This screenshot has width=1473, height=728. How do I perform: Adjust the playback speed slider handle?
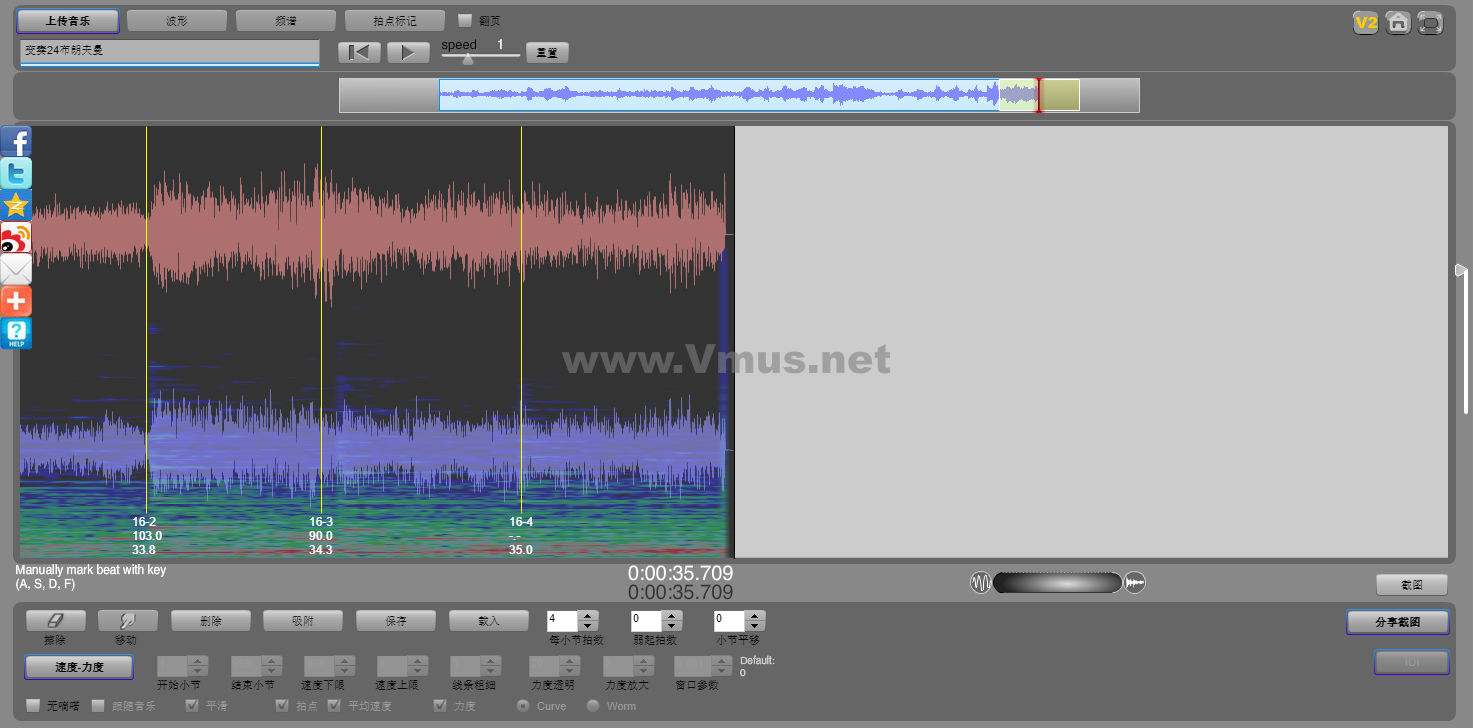tap(467, 58)
